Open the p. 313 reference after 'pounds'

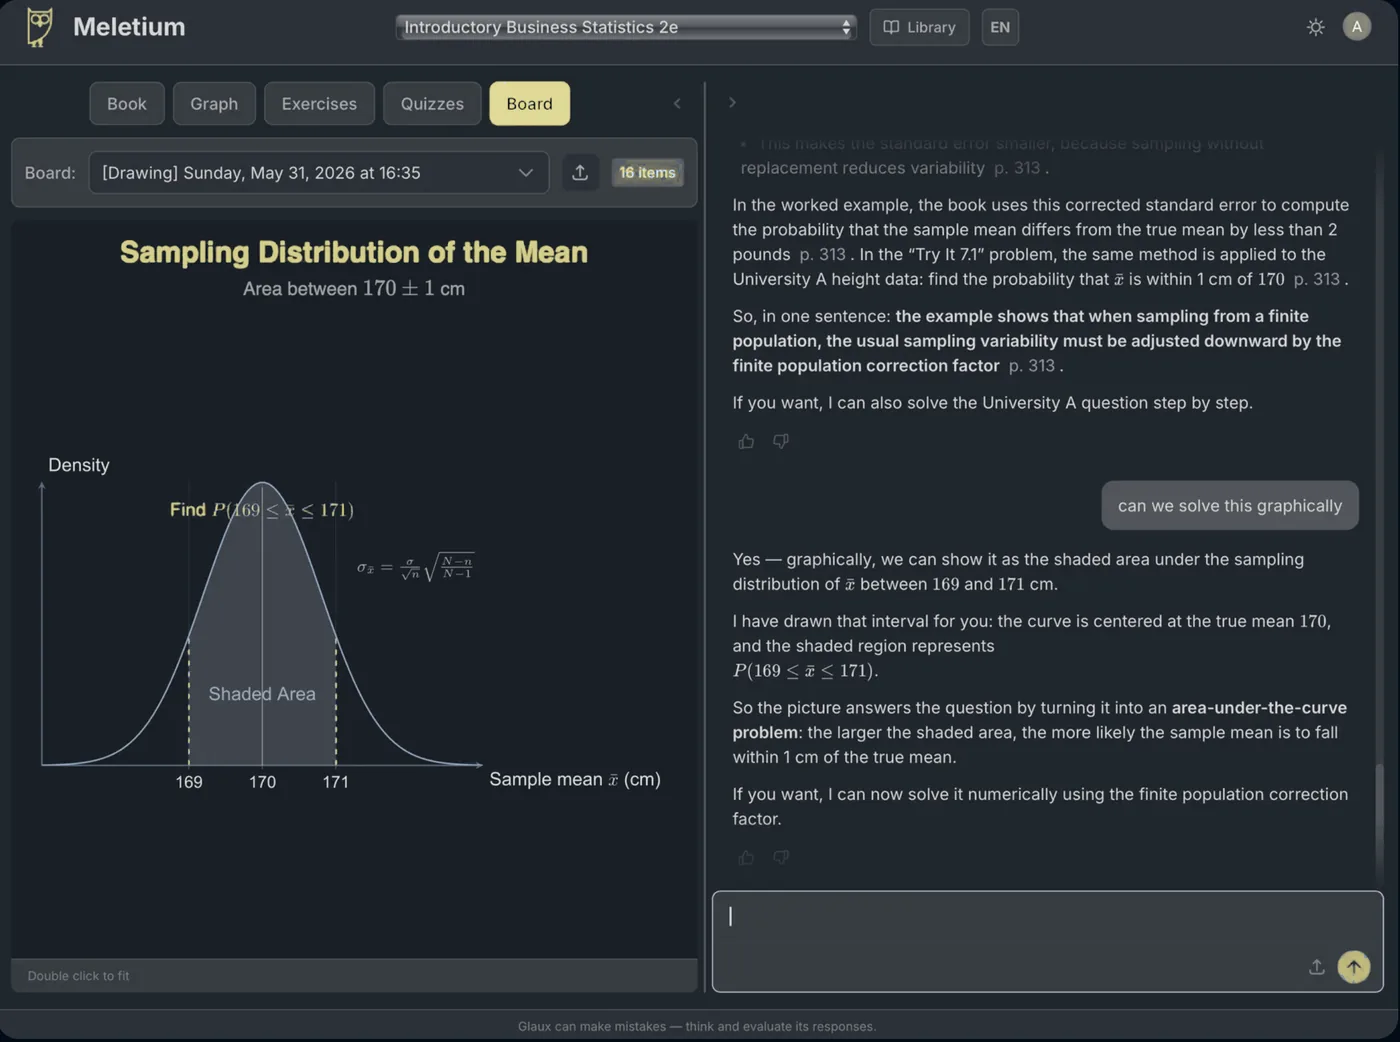823,254
